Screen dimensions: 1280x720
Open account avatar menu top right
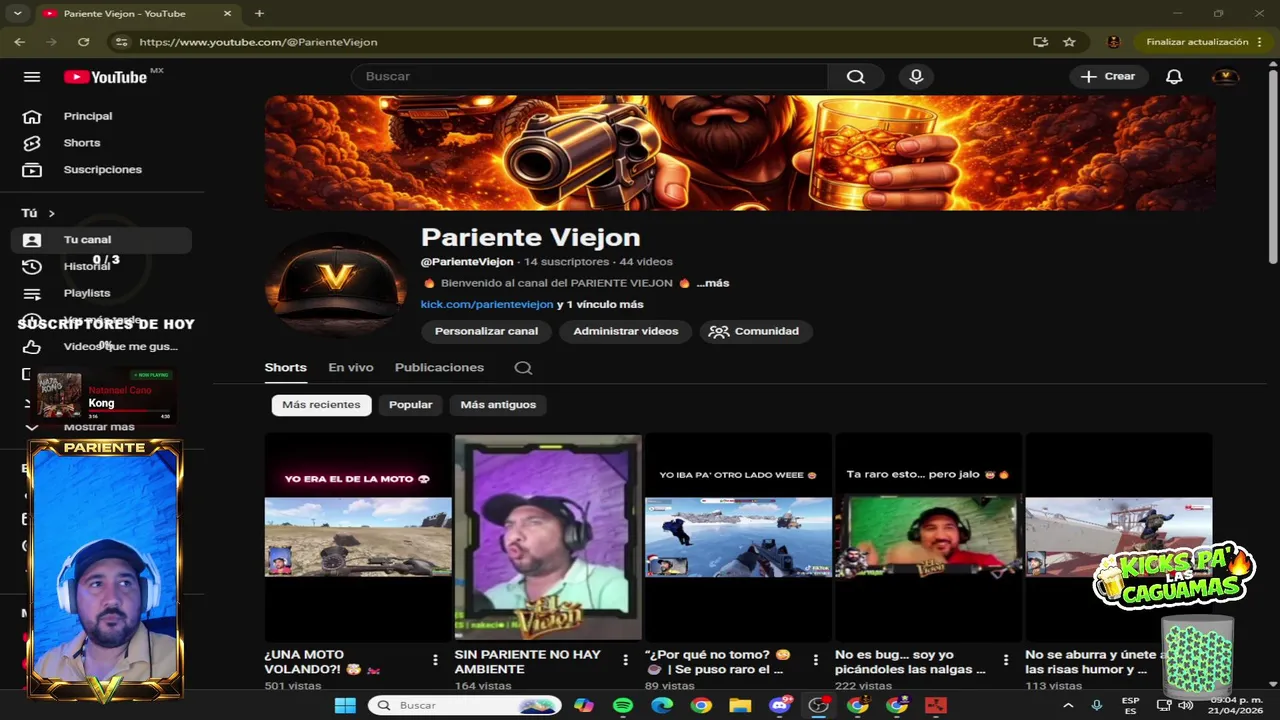coord(1225,77)
